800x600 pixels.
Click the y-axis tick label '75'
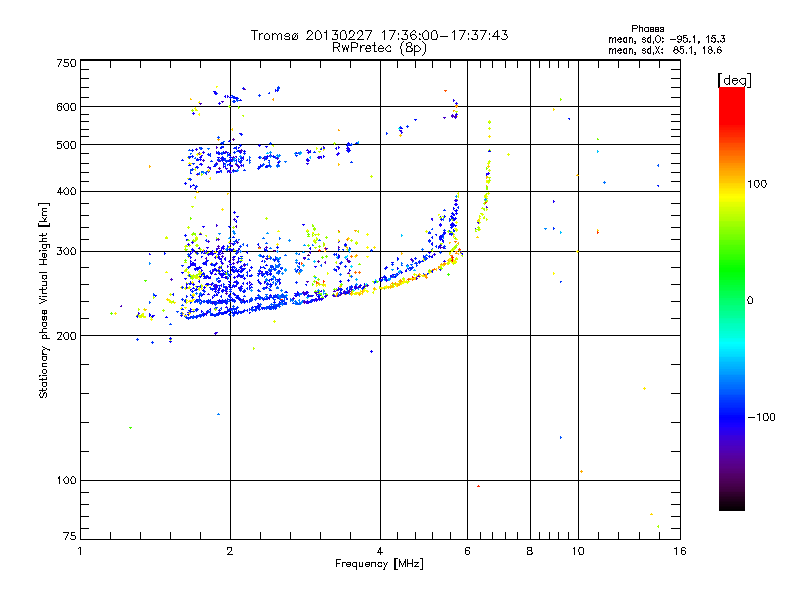[x=70, y=536]
